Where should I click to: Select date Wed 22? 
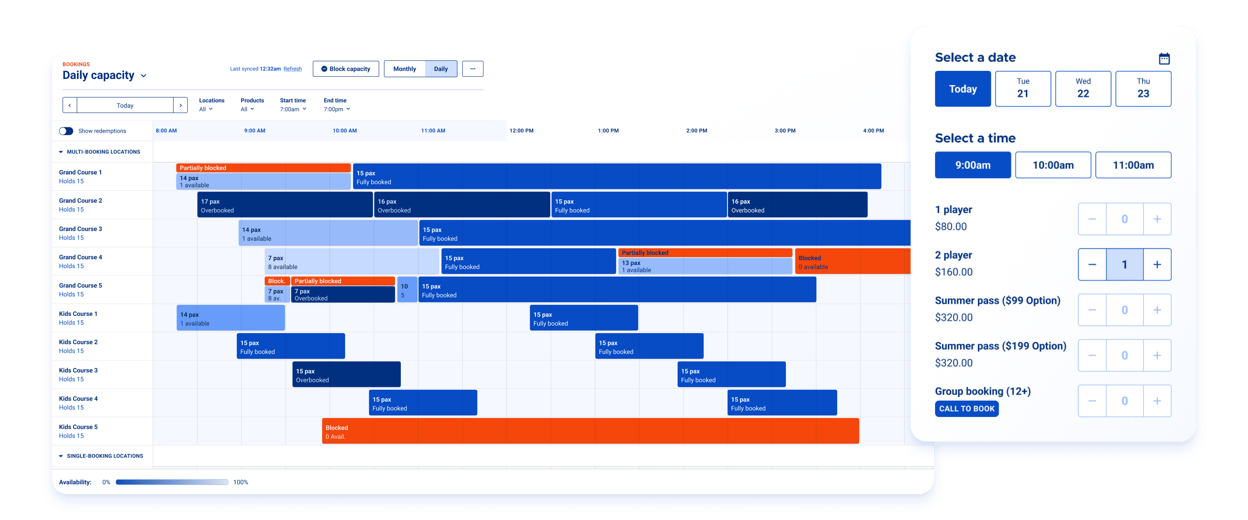tap(1083, 89)
